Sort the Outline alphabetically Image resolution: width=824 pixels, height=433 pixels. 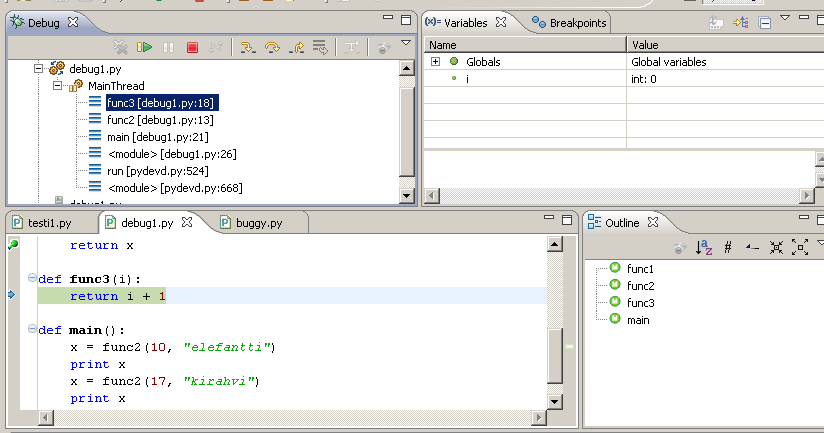[x=704, y=247]
